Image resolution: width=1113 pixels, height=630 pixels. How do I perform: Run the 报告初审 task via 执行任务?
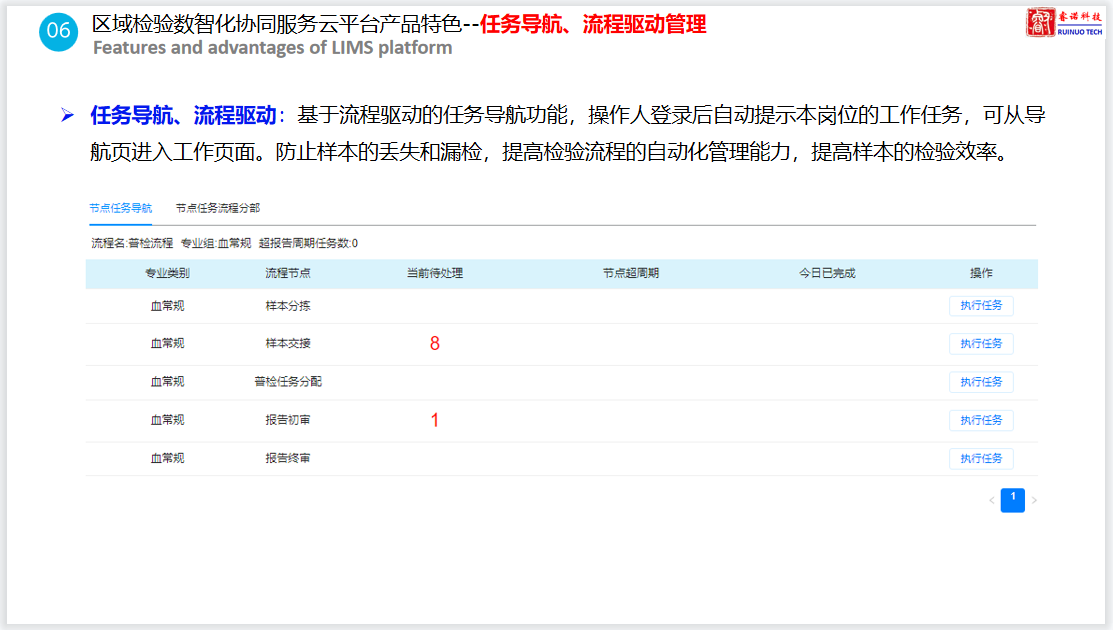tap(980, 421)
